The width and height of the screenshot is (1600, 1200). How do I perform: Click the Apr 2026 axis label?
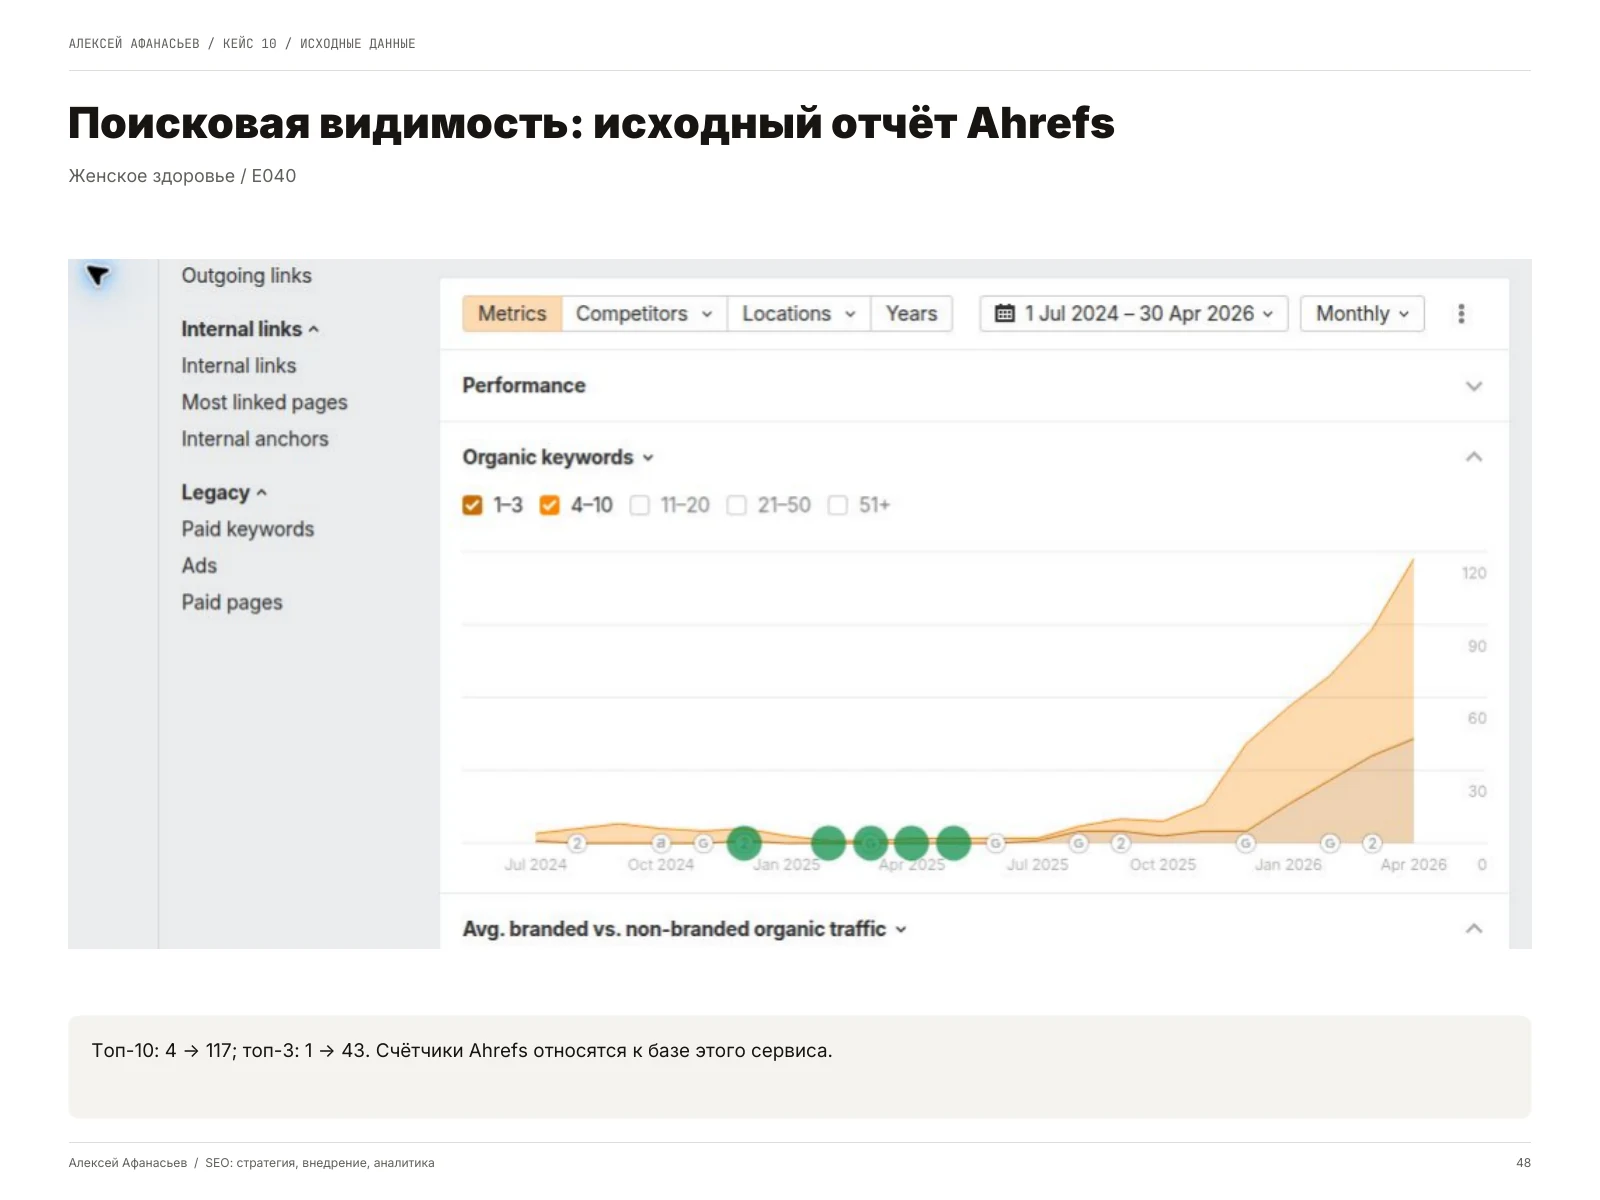click(1413, 865)
